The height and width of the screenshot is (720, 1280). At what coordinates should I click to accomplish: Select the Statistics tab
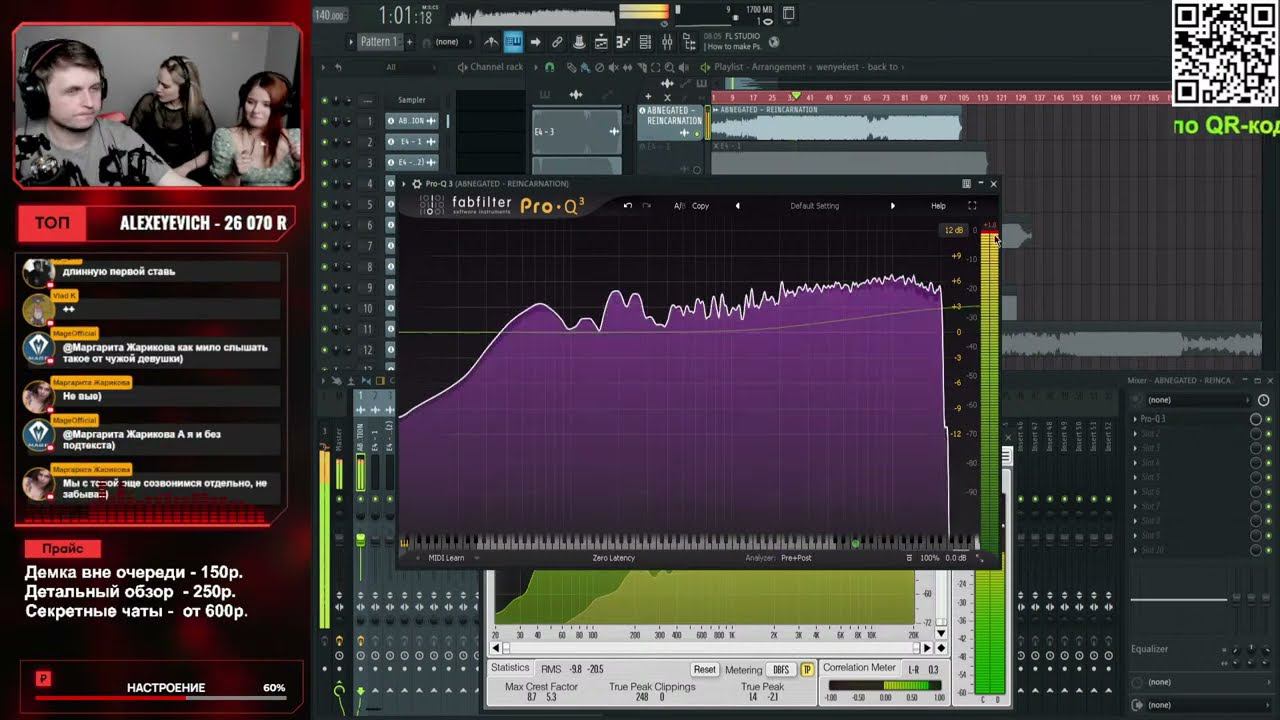510,668
